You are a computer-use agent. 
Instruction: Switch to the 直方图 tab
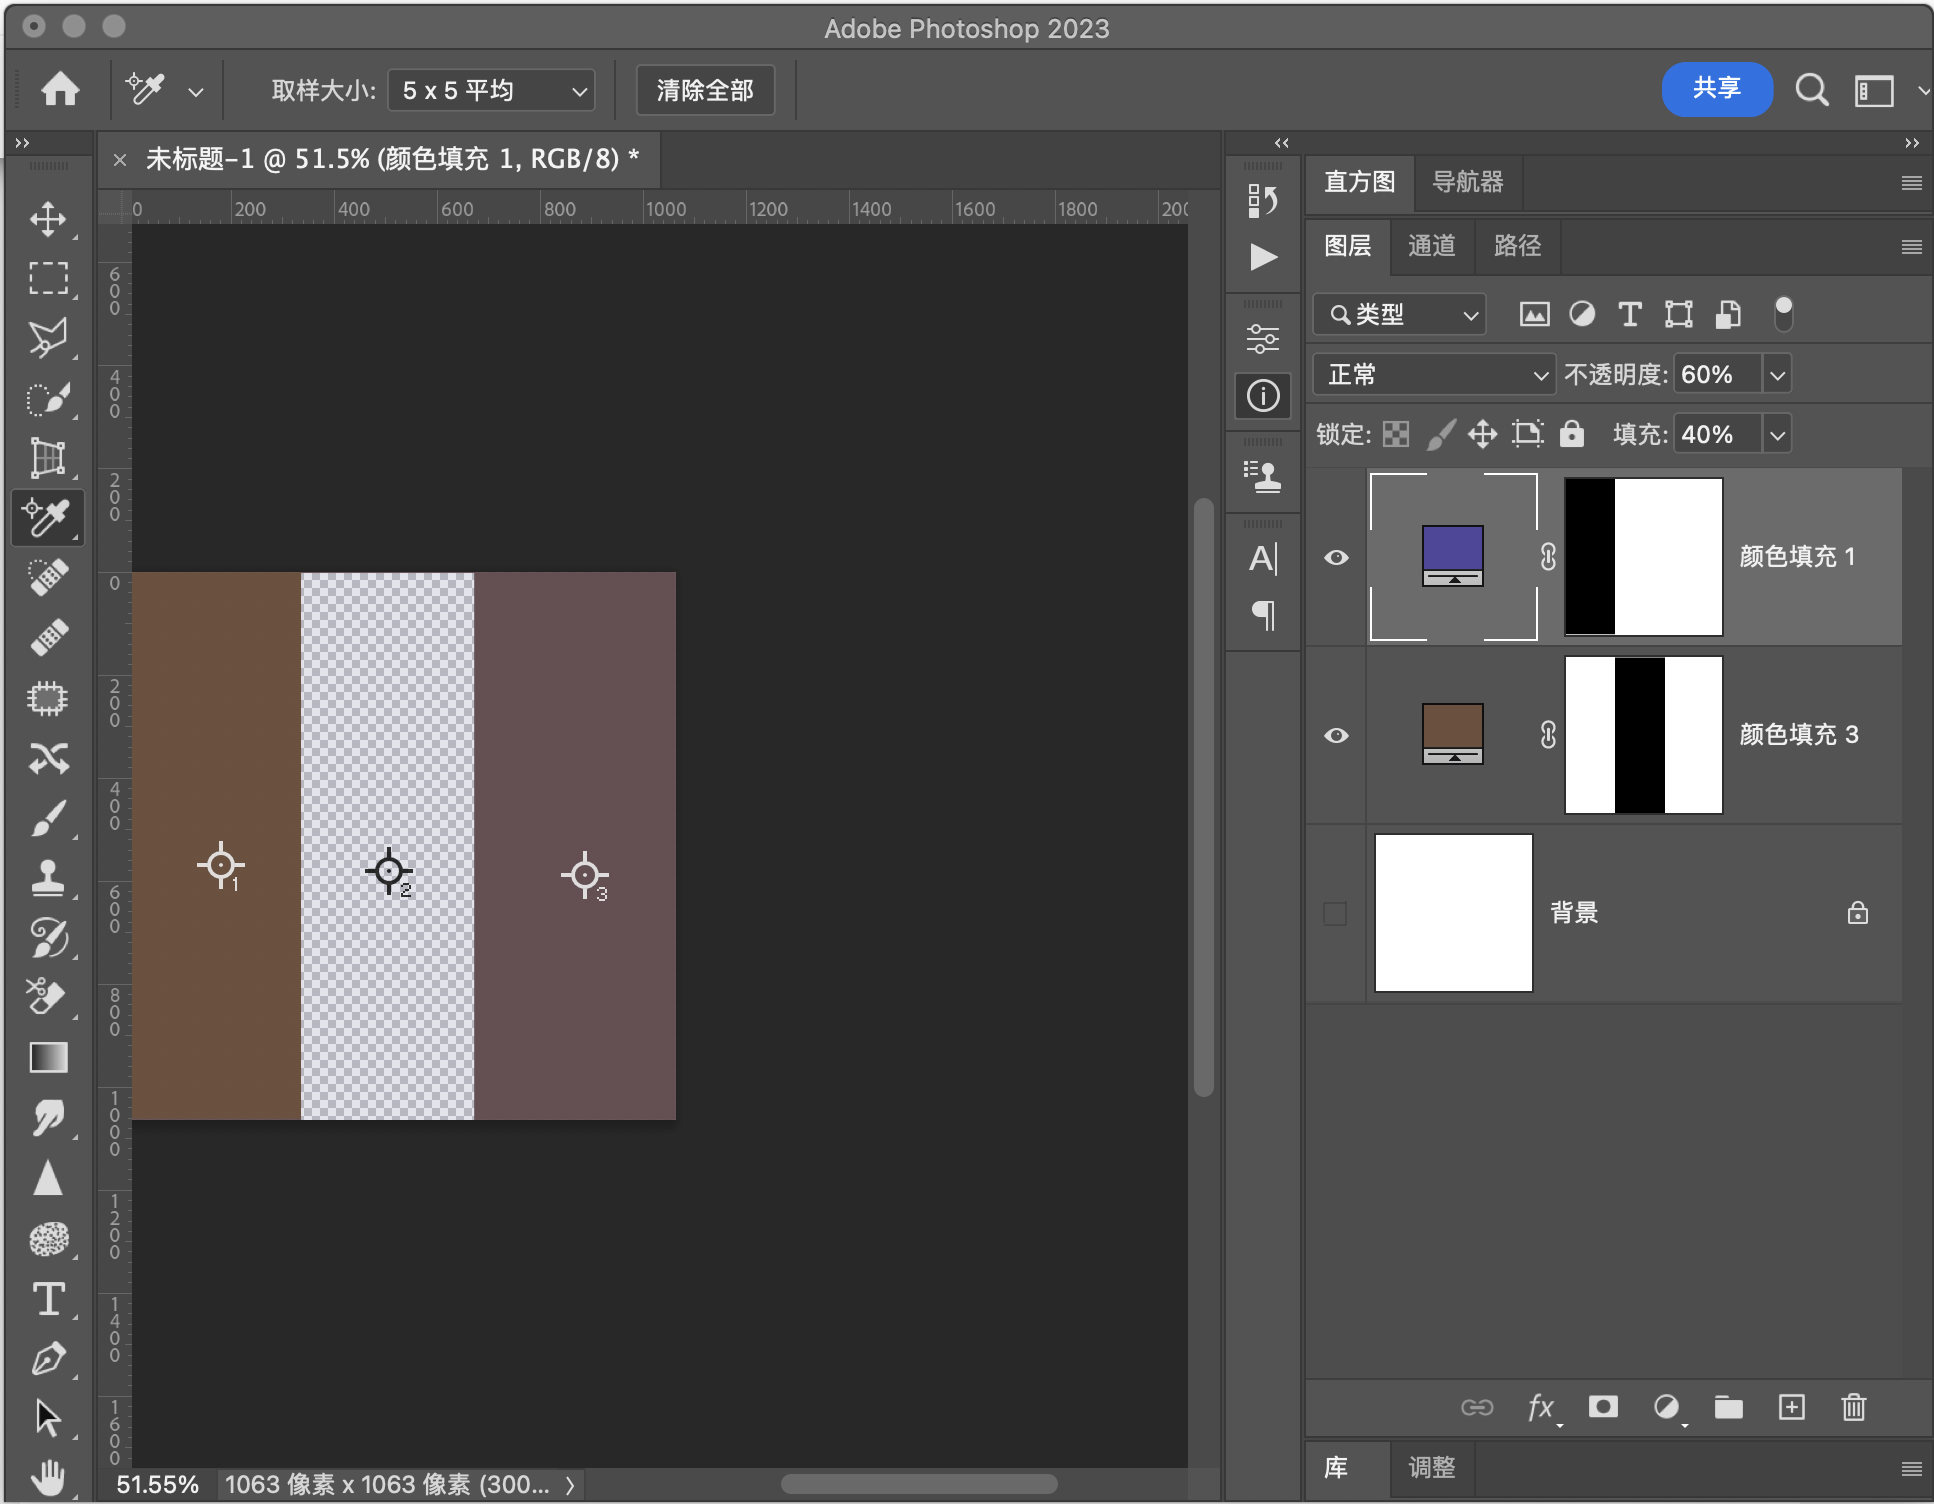[x=1360, y=182]
